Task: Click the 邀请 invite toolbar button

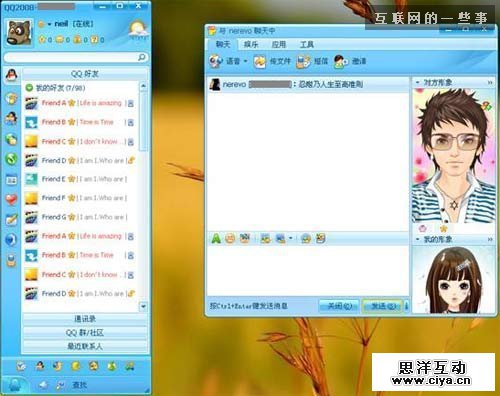Action: tap(350, 61)
